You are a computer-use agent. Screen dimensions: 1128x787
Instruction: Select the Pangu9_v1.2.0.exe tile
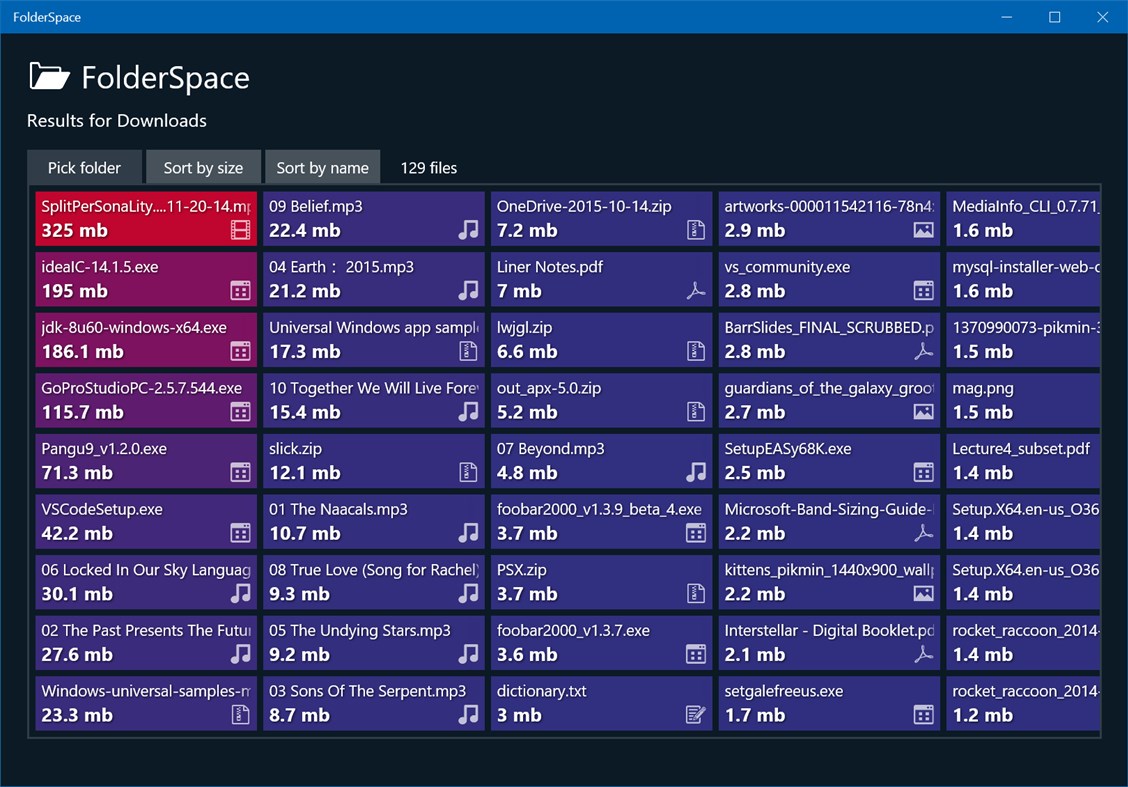[x=145, y=460]
